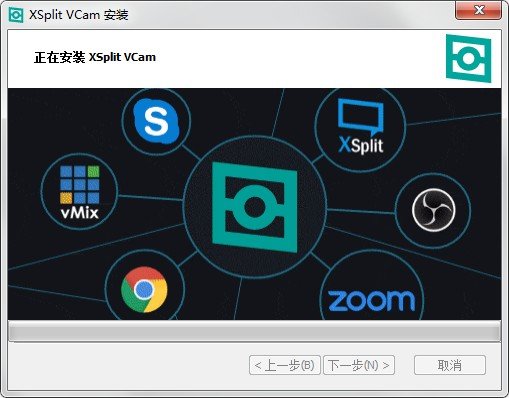Click the 取消 cancel button
Screen dimensions: 509x398
(450, 365)
